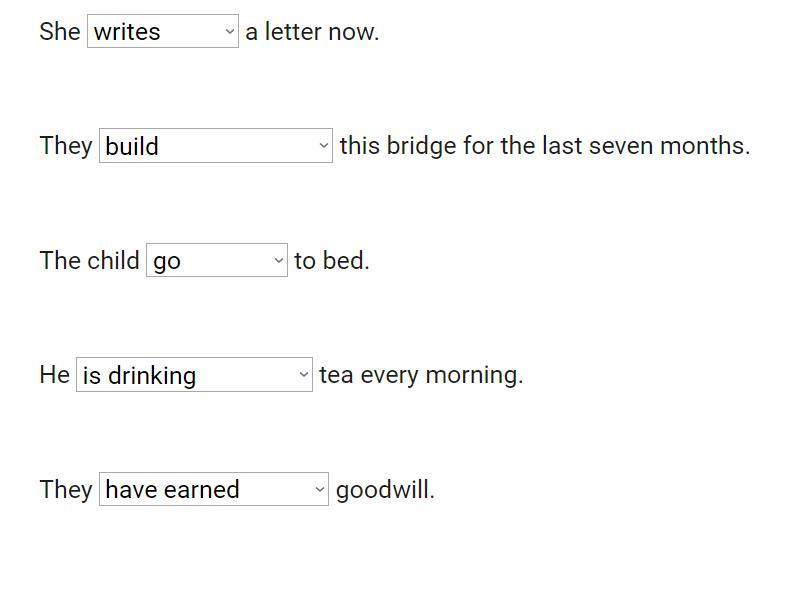The height and width of the screenshot is (591, 795).
Task: Click 'They' before the 'have earned' dropdown
Action: click(66, 490)
